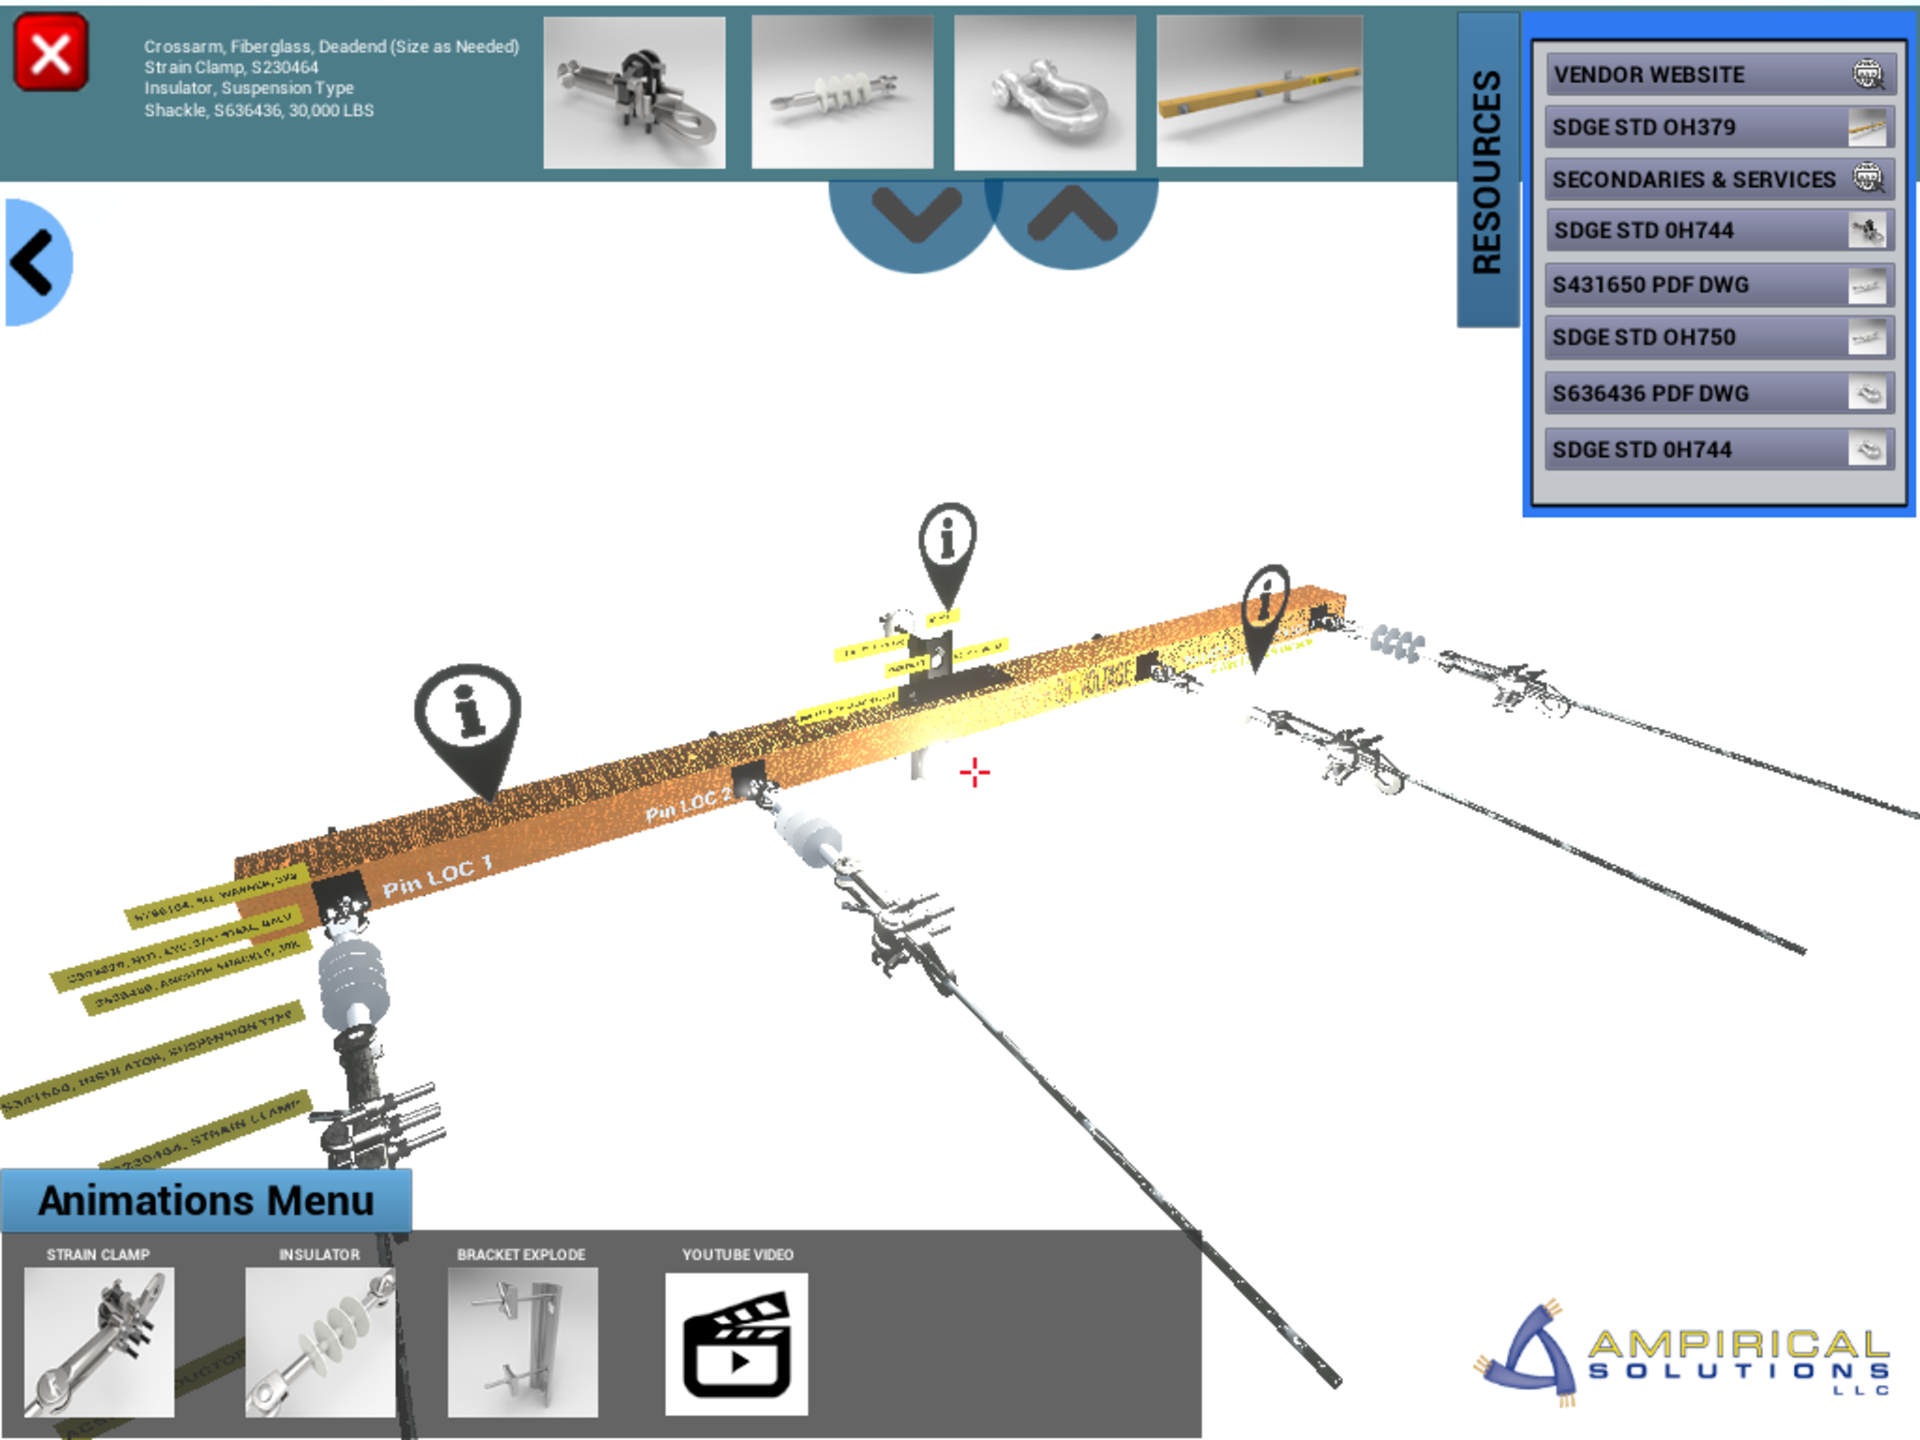Play the Strain Clamp animation thumbnail
The height and width of the screenshot is (1440, 1920).
click(99, 1341)
